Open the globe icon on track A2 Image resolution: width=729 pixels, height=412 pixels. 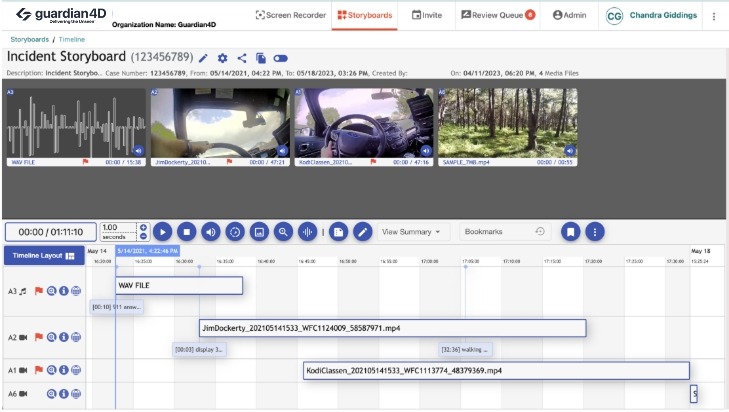pyautogui.click(x=76, y=337)
